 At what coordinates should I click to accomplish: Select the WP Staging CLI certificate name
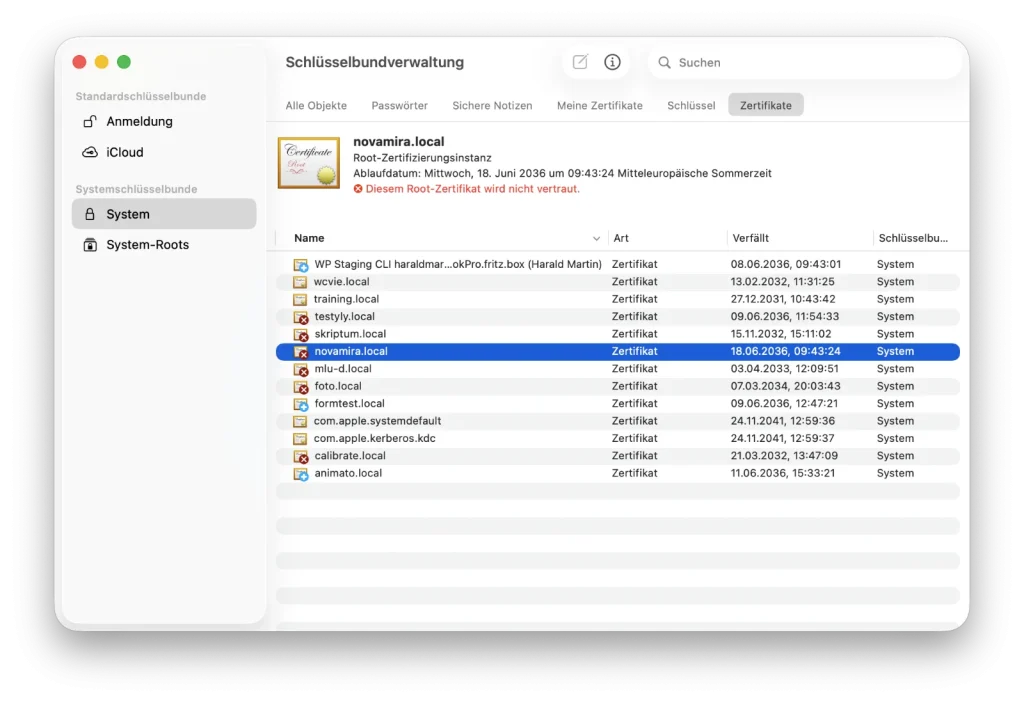(458, 265)
